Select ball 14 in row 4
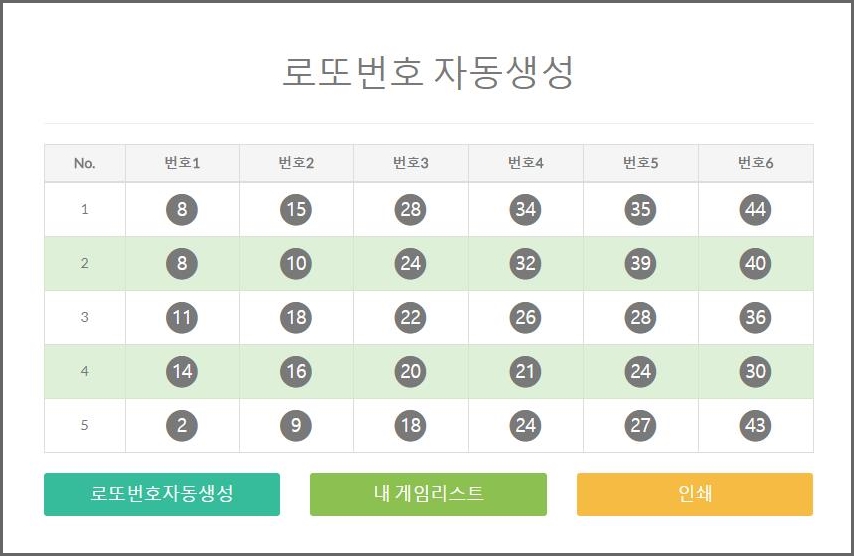 (x=182, y=371)
